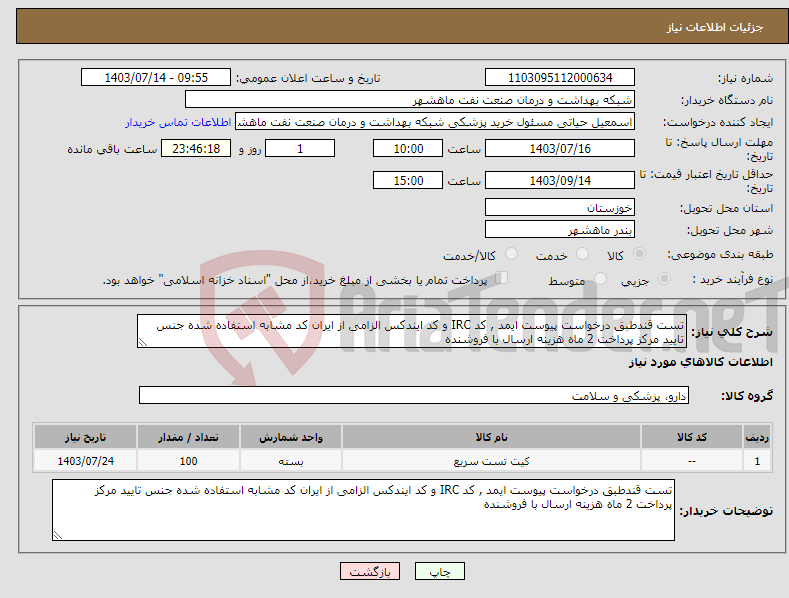Click the گروه کالا field دارو، پزشکی و سلامت
The height and width of the screenshot is (598, 789).
[414, 396]
